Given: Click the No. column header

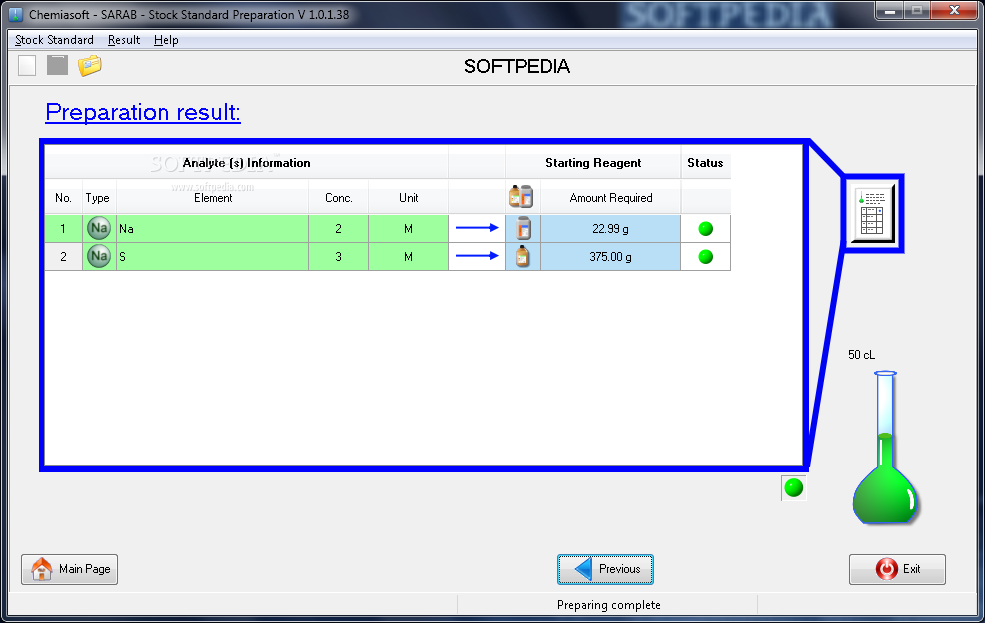Looking at the screenshot, I should click(x=63, y=198).
